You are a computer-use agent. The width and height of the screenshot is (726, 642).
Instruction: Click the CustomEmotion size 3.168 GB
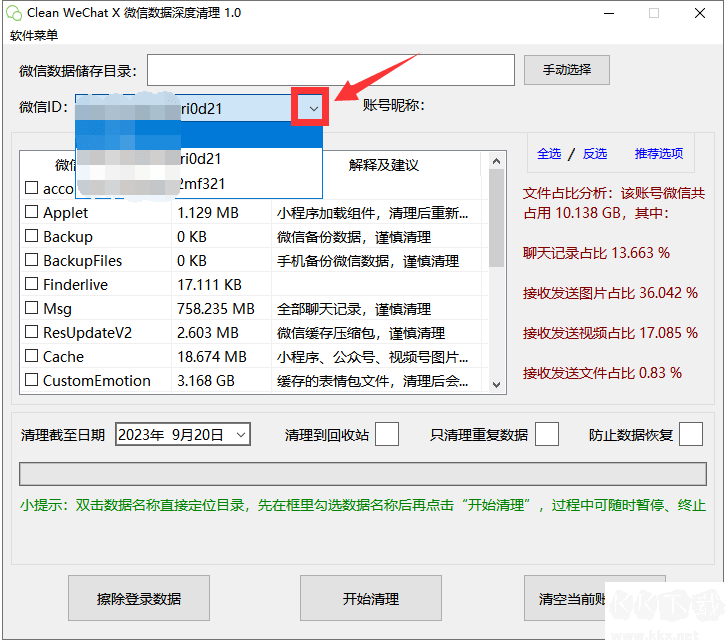click(x=206, y=381)
